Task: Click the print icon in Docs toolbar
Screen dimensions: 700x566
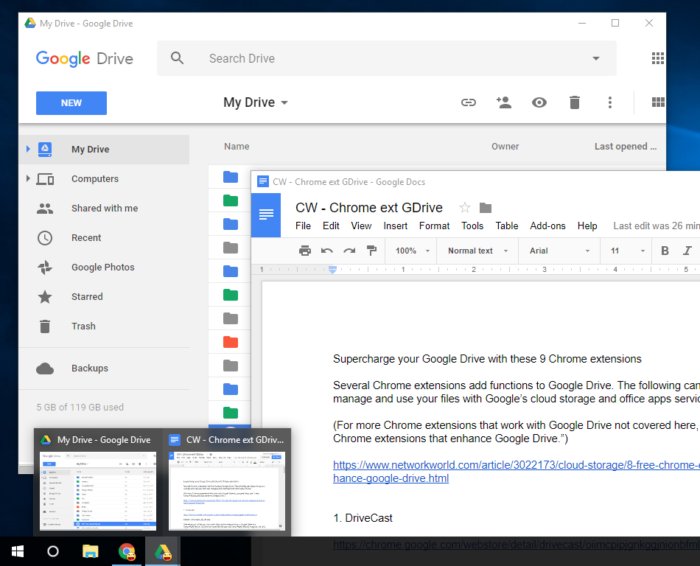Action: point(305,251)
